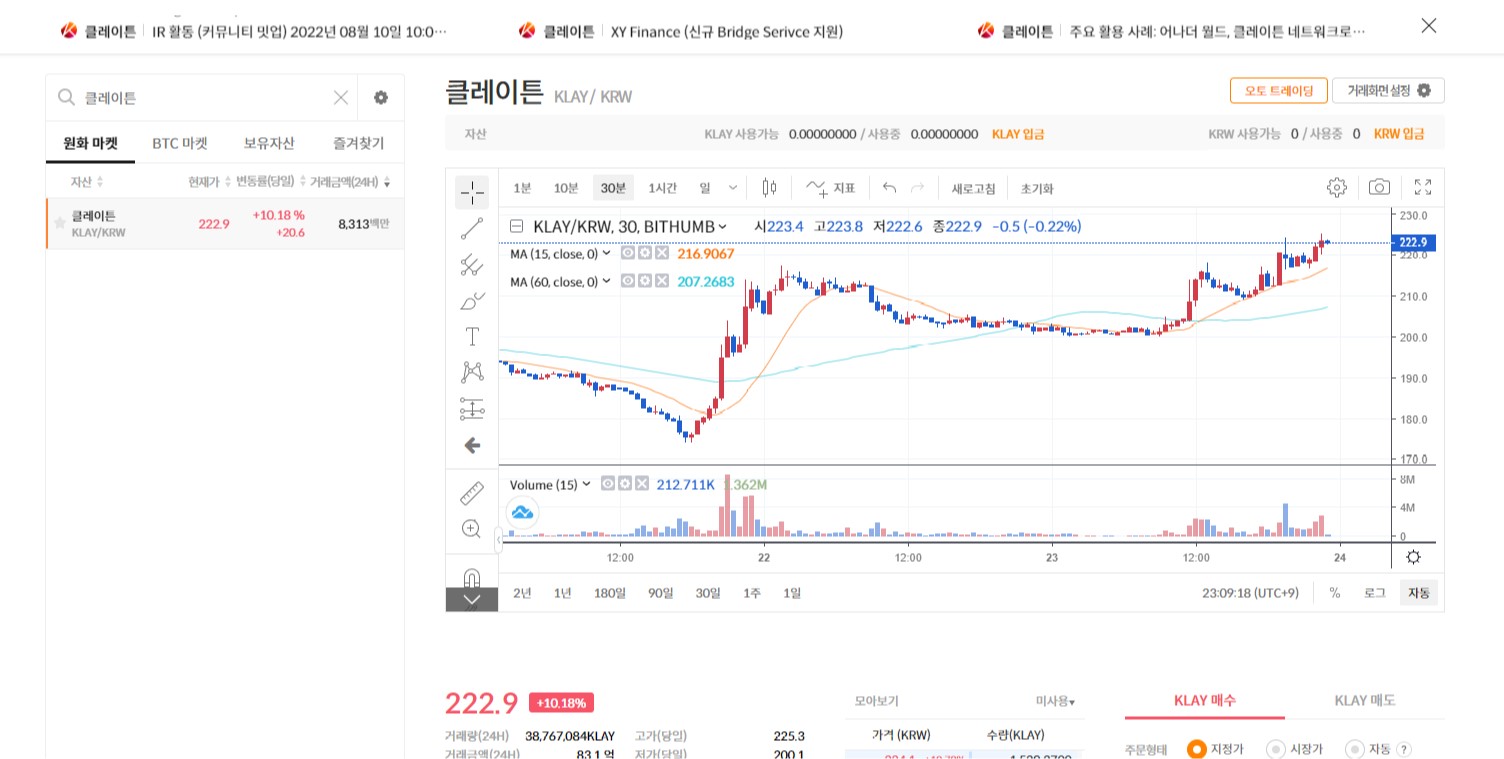
Task: Expand MA (15, close, 0) dropdown arrow
Action: (x=606, y=254)
